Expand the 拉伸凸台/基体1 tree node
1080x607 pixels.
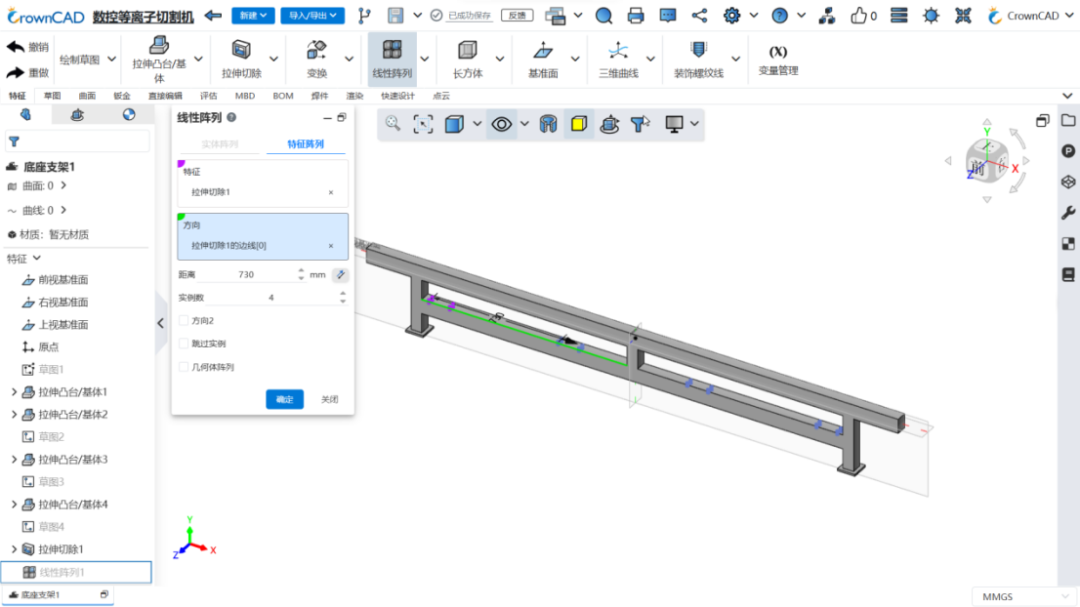(14, 392)
